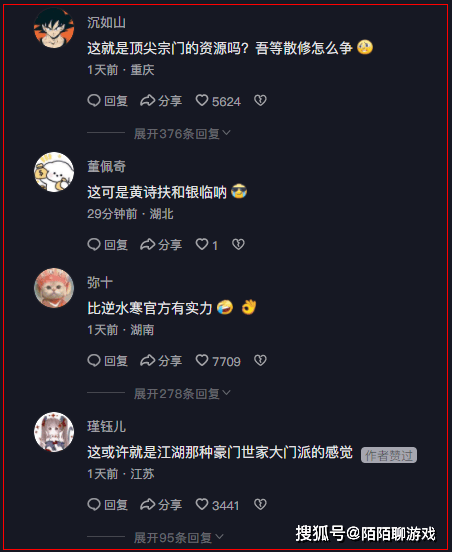Share 董佩奇's comment

tap(161, 245)
